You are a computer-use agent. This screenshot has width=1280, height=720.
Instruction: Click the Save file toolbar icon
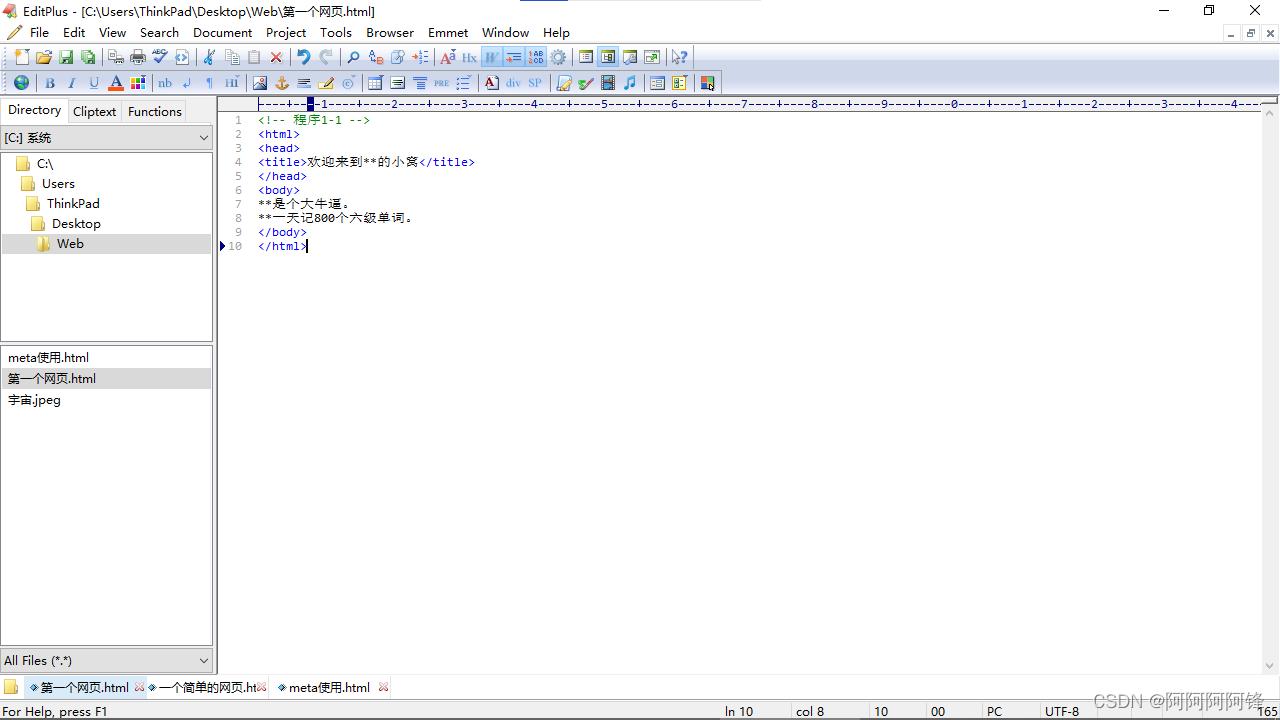(66, 57)
